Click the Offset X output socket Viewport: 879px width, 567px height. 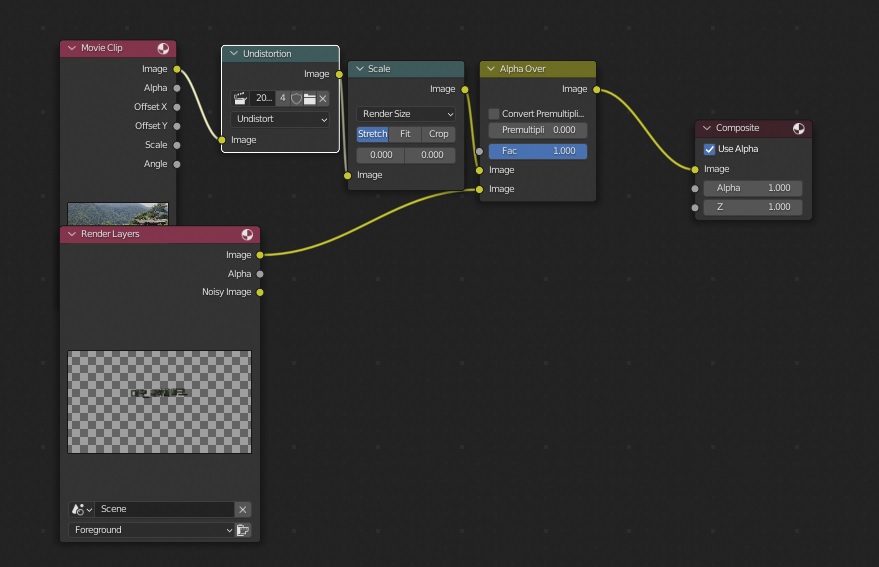(x=177, y=107)
